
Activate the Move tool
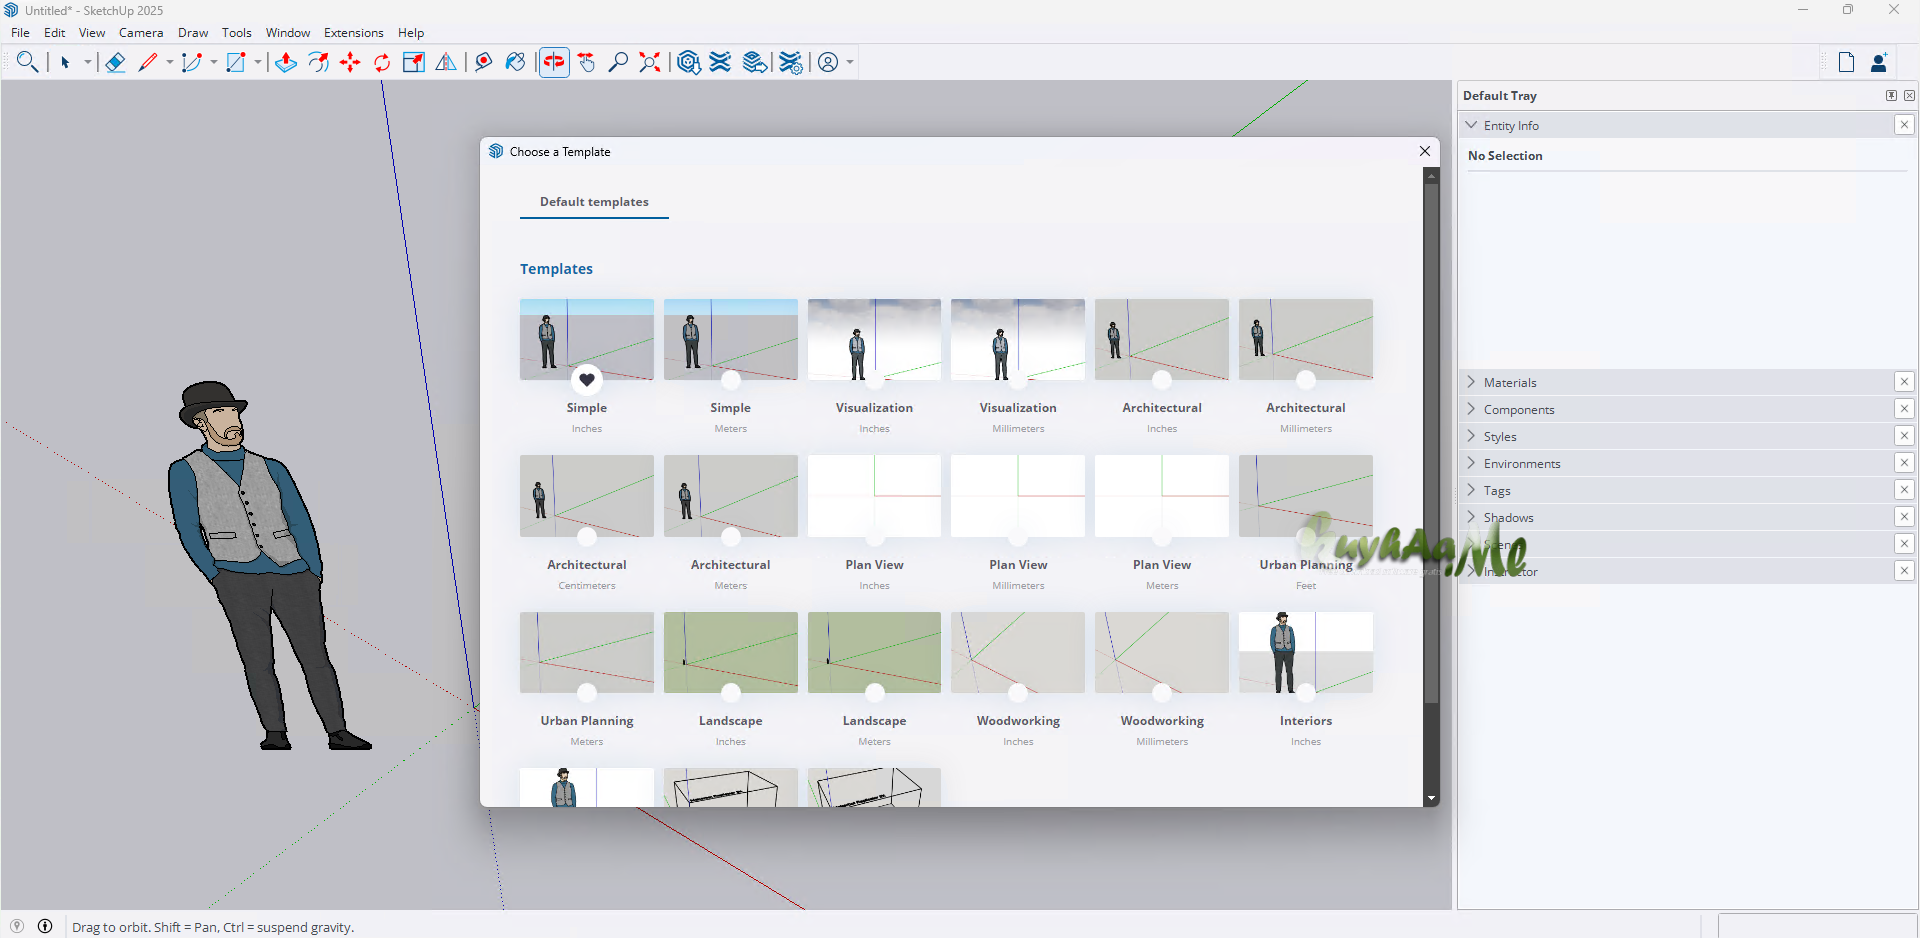coord(350,62)
